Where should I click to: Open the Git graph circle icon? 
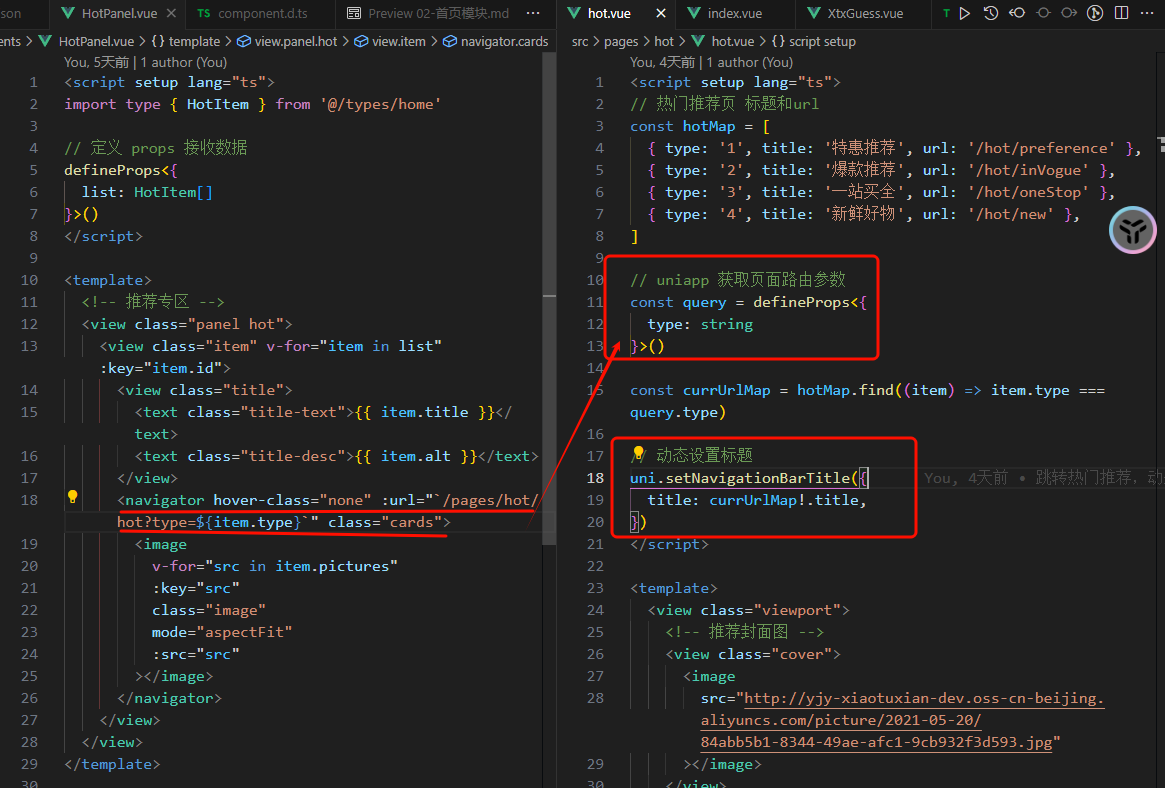coord(1095,13)
